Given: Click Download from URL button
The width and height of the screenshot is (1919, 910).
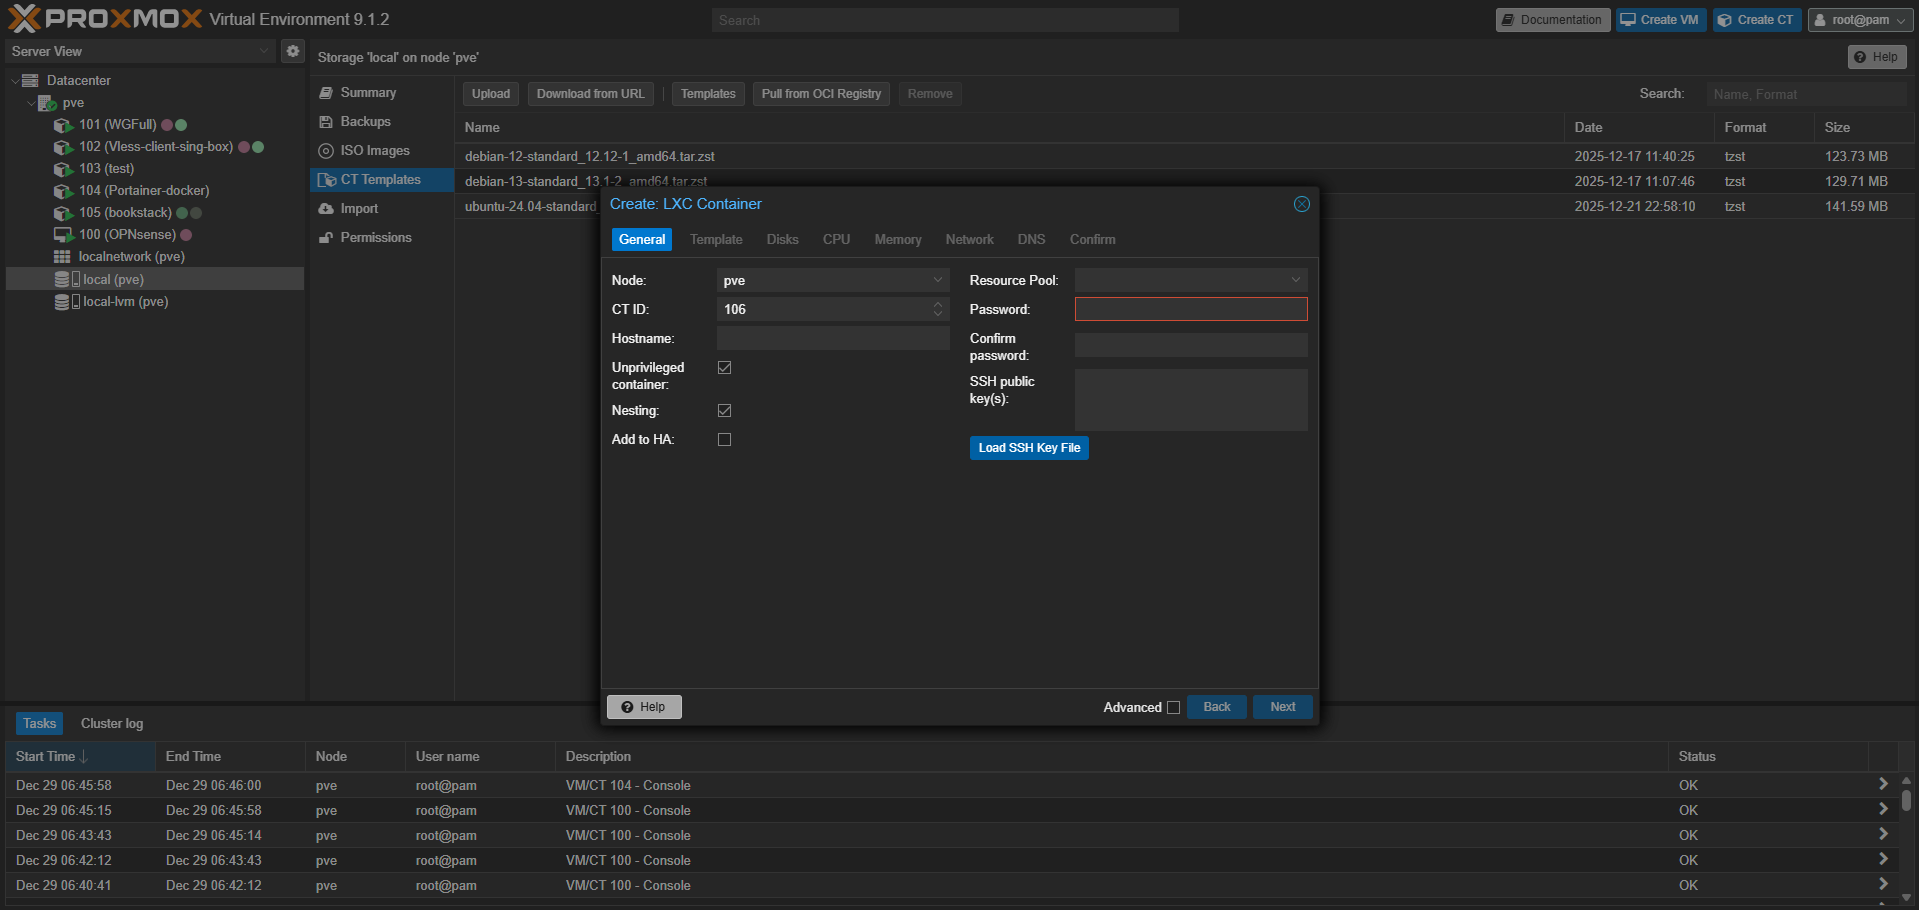Looking at the screenshot, I should (x=590, y=94).
